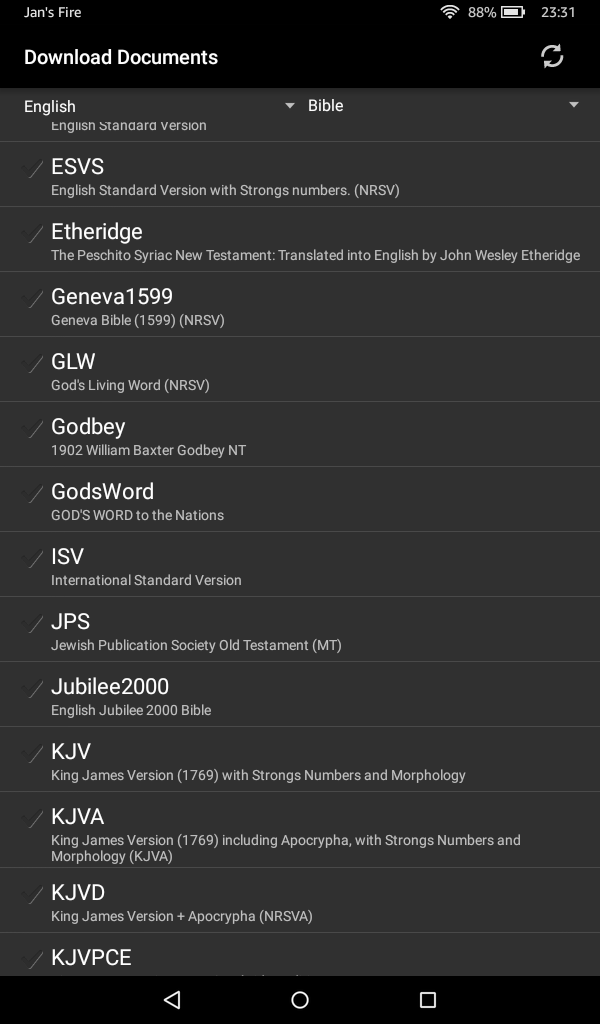Choose the JPS Old Testament document
The height and width of the screenshot is (1024, 600).
coord(300,630)
